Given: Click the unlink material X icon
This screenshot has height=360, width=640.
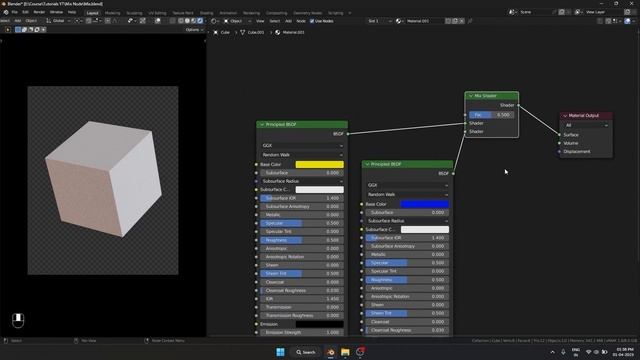Looking at the screenshot, I should pyautogui.click(x=462, y=21).
